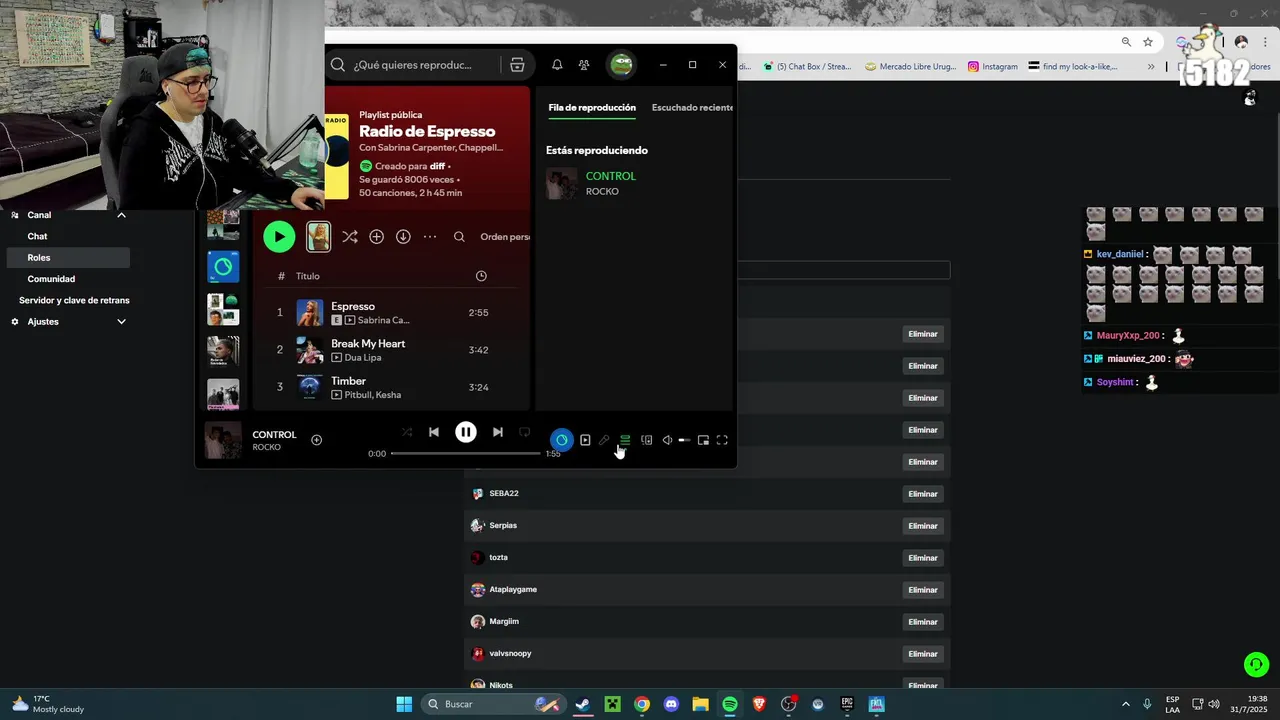
Task: Open connect to a device icon
Action: (x=646, y=440)
